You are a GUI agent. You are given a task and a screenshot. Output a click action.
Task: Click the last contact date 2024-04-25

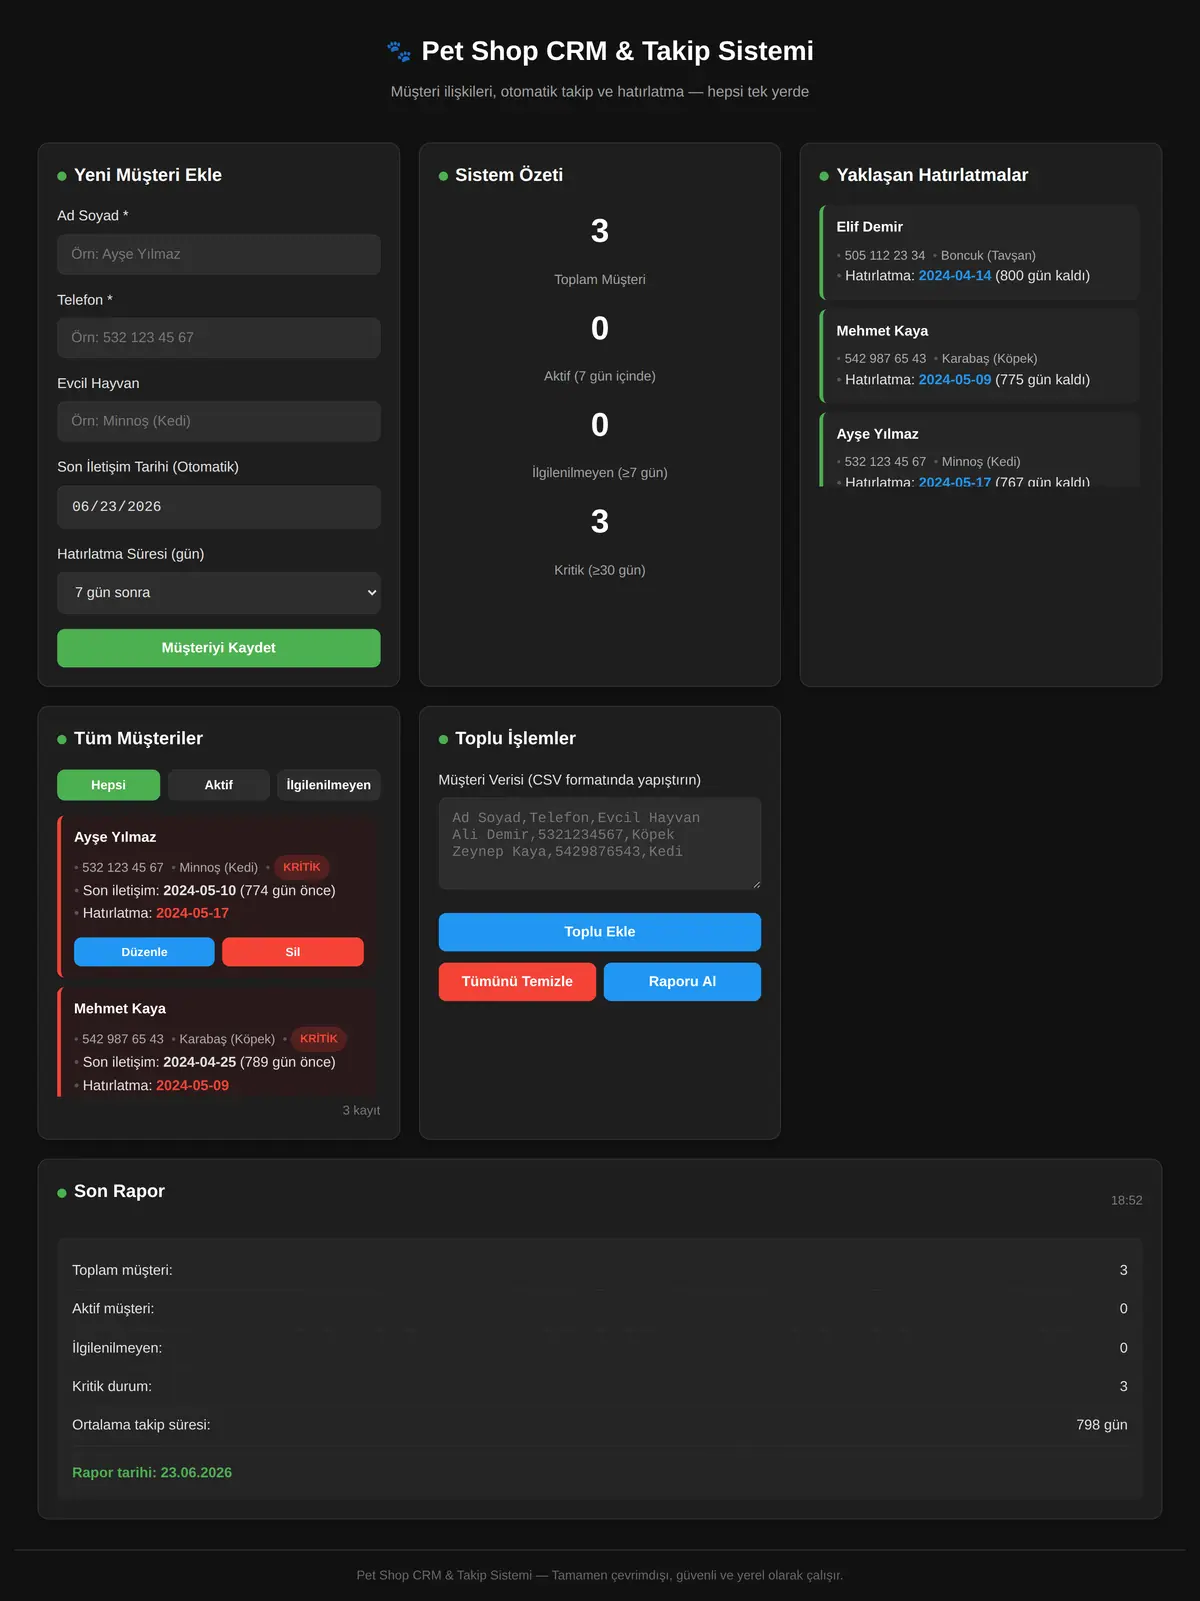[x=200, y=1063]
